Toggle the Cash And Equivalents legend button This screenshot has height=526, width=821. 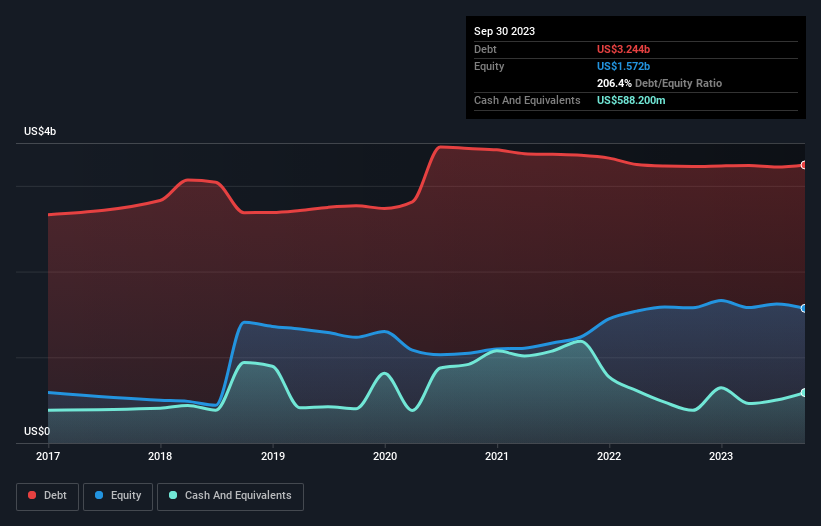click(230, 496)
